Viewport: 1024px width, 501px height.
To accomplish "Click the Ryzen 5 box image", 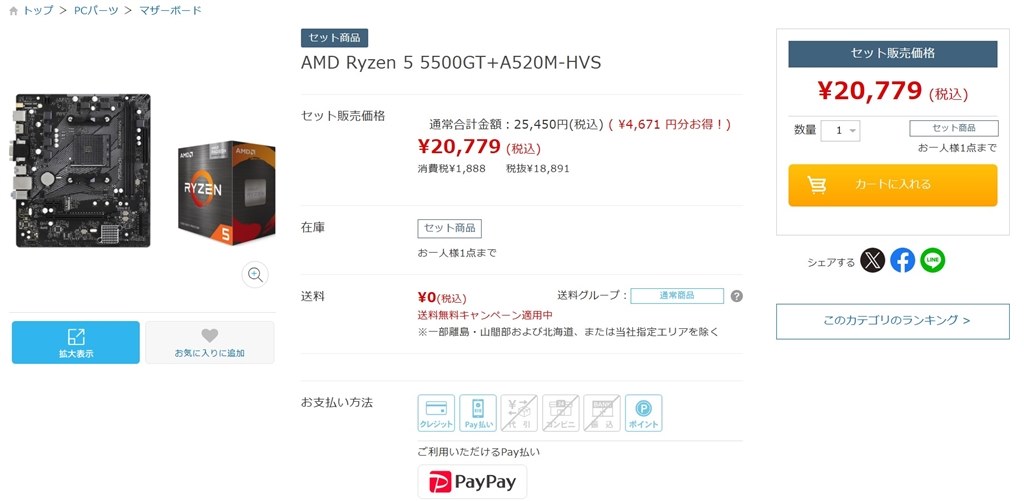I will tap(227, 193).
